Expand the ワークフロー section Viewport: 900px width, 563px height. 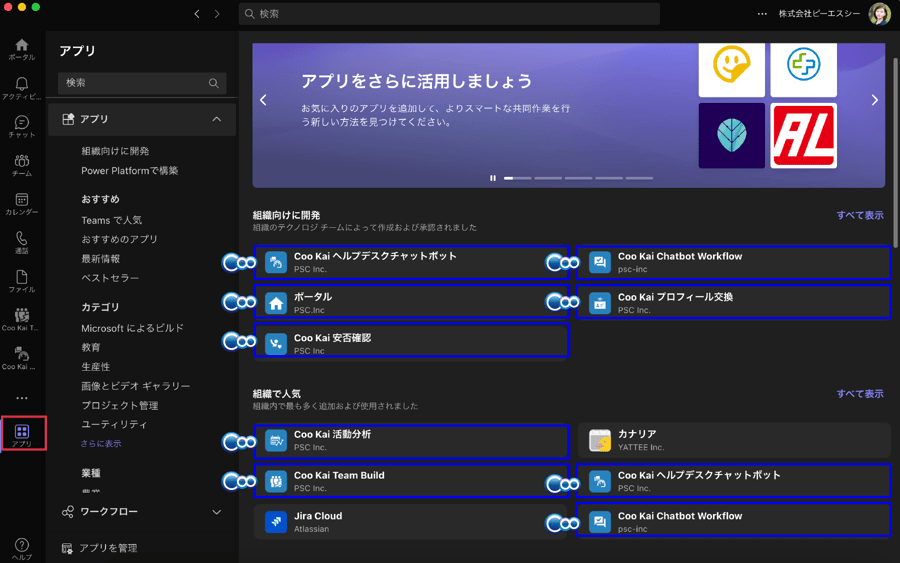[x=216, y=512]
